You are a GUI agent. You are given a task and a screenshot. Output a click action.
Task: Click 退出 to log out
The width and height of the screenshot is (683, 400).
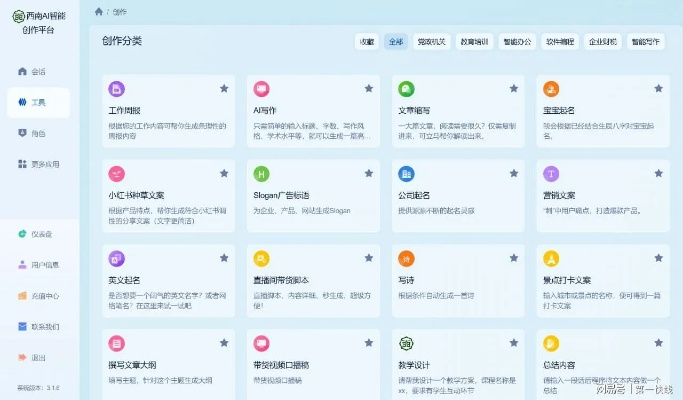(32, 357)
